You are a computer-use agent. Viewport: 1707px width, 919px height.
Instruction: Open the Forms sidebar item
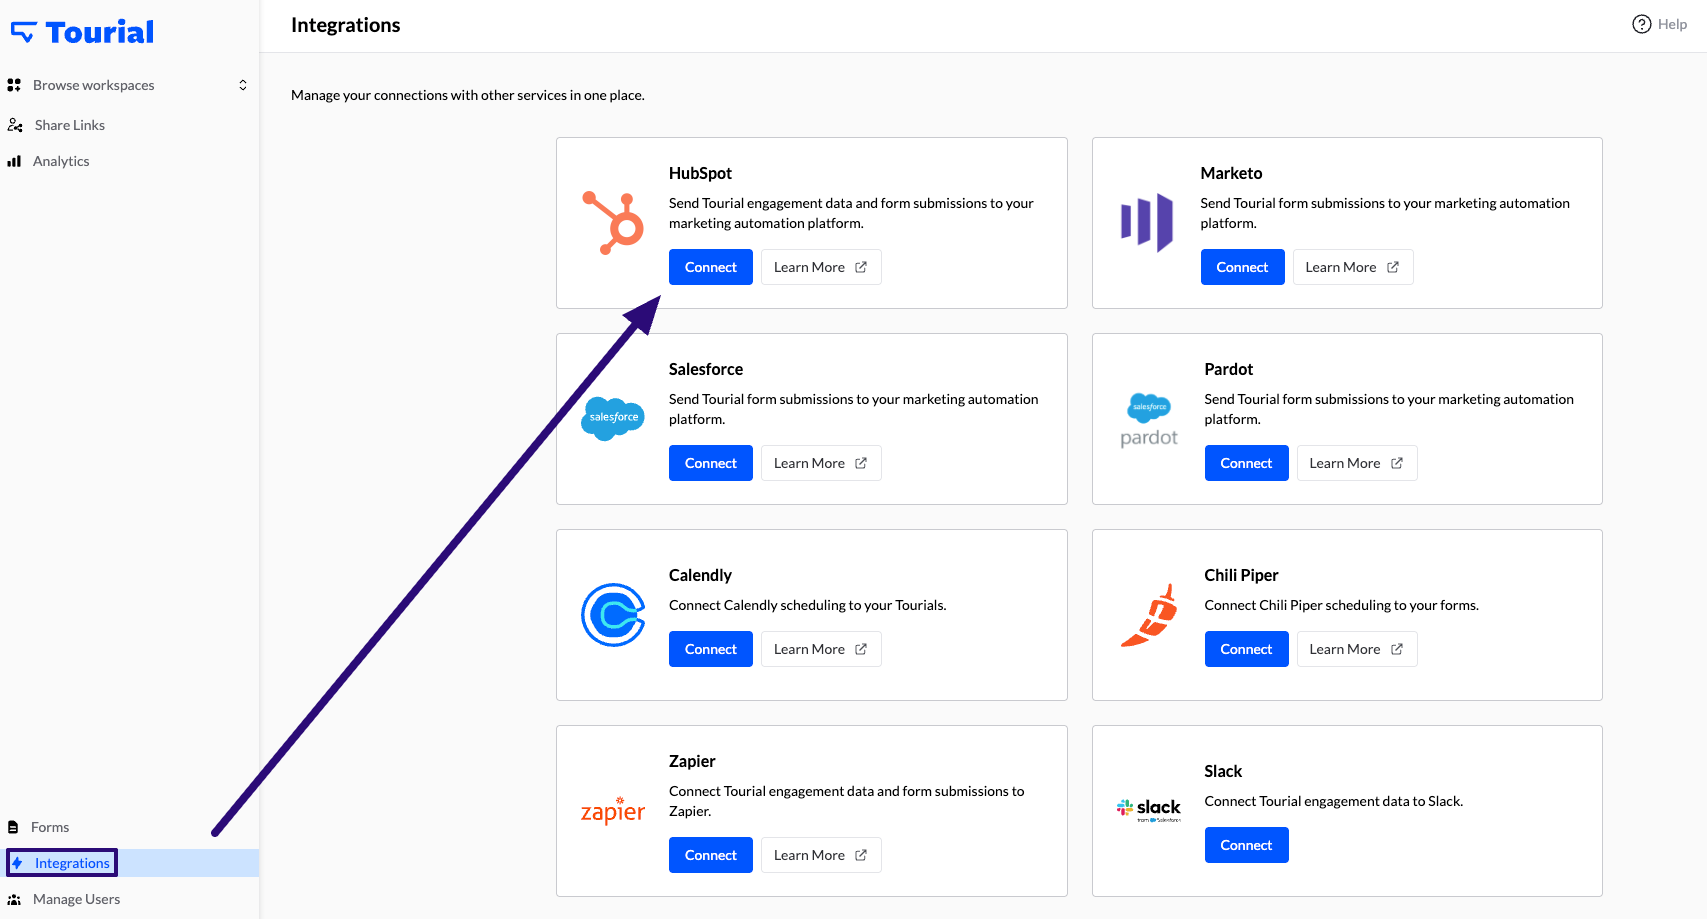pos(50,827)
